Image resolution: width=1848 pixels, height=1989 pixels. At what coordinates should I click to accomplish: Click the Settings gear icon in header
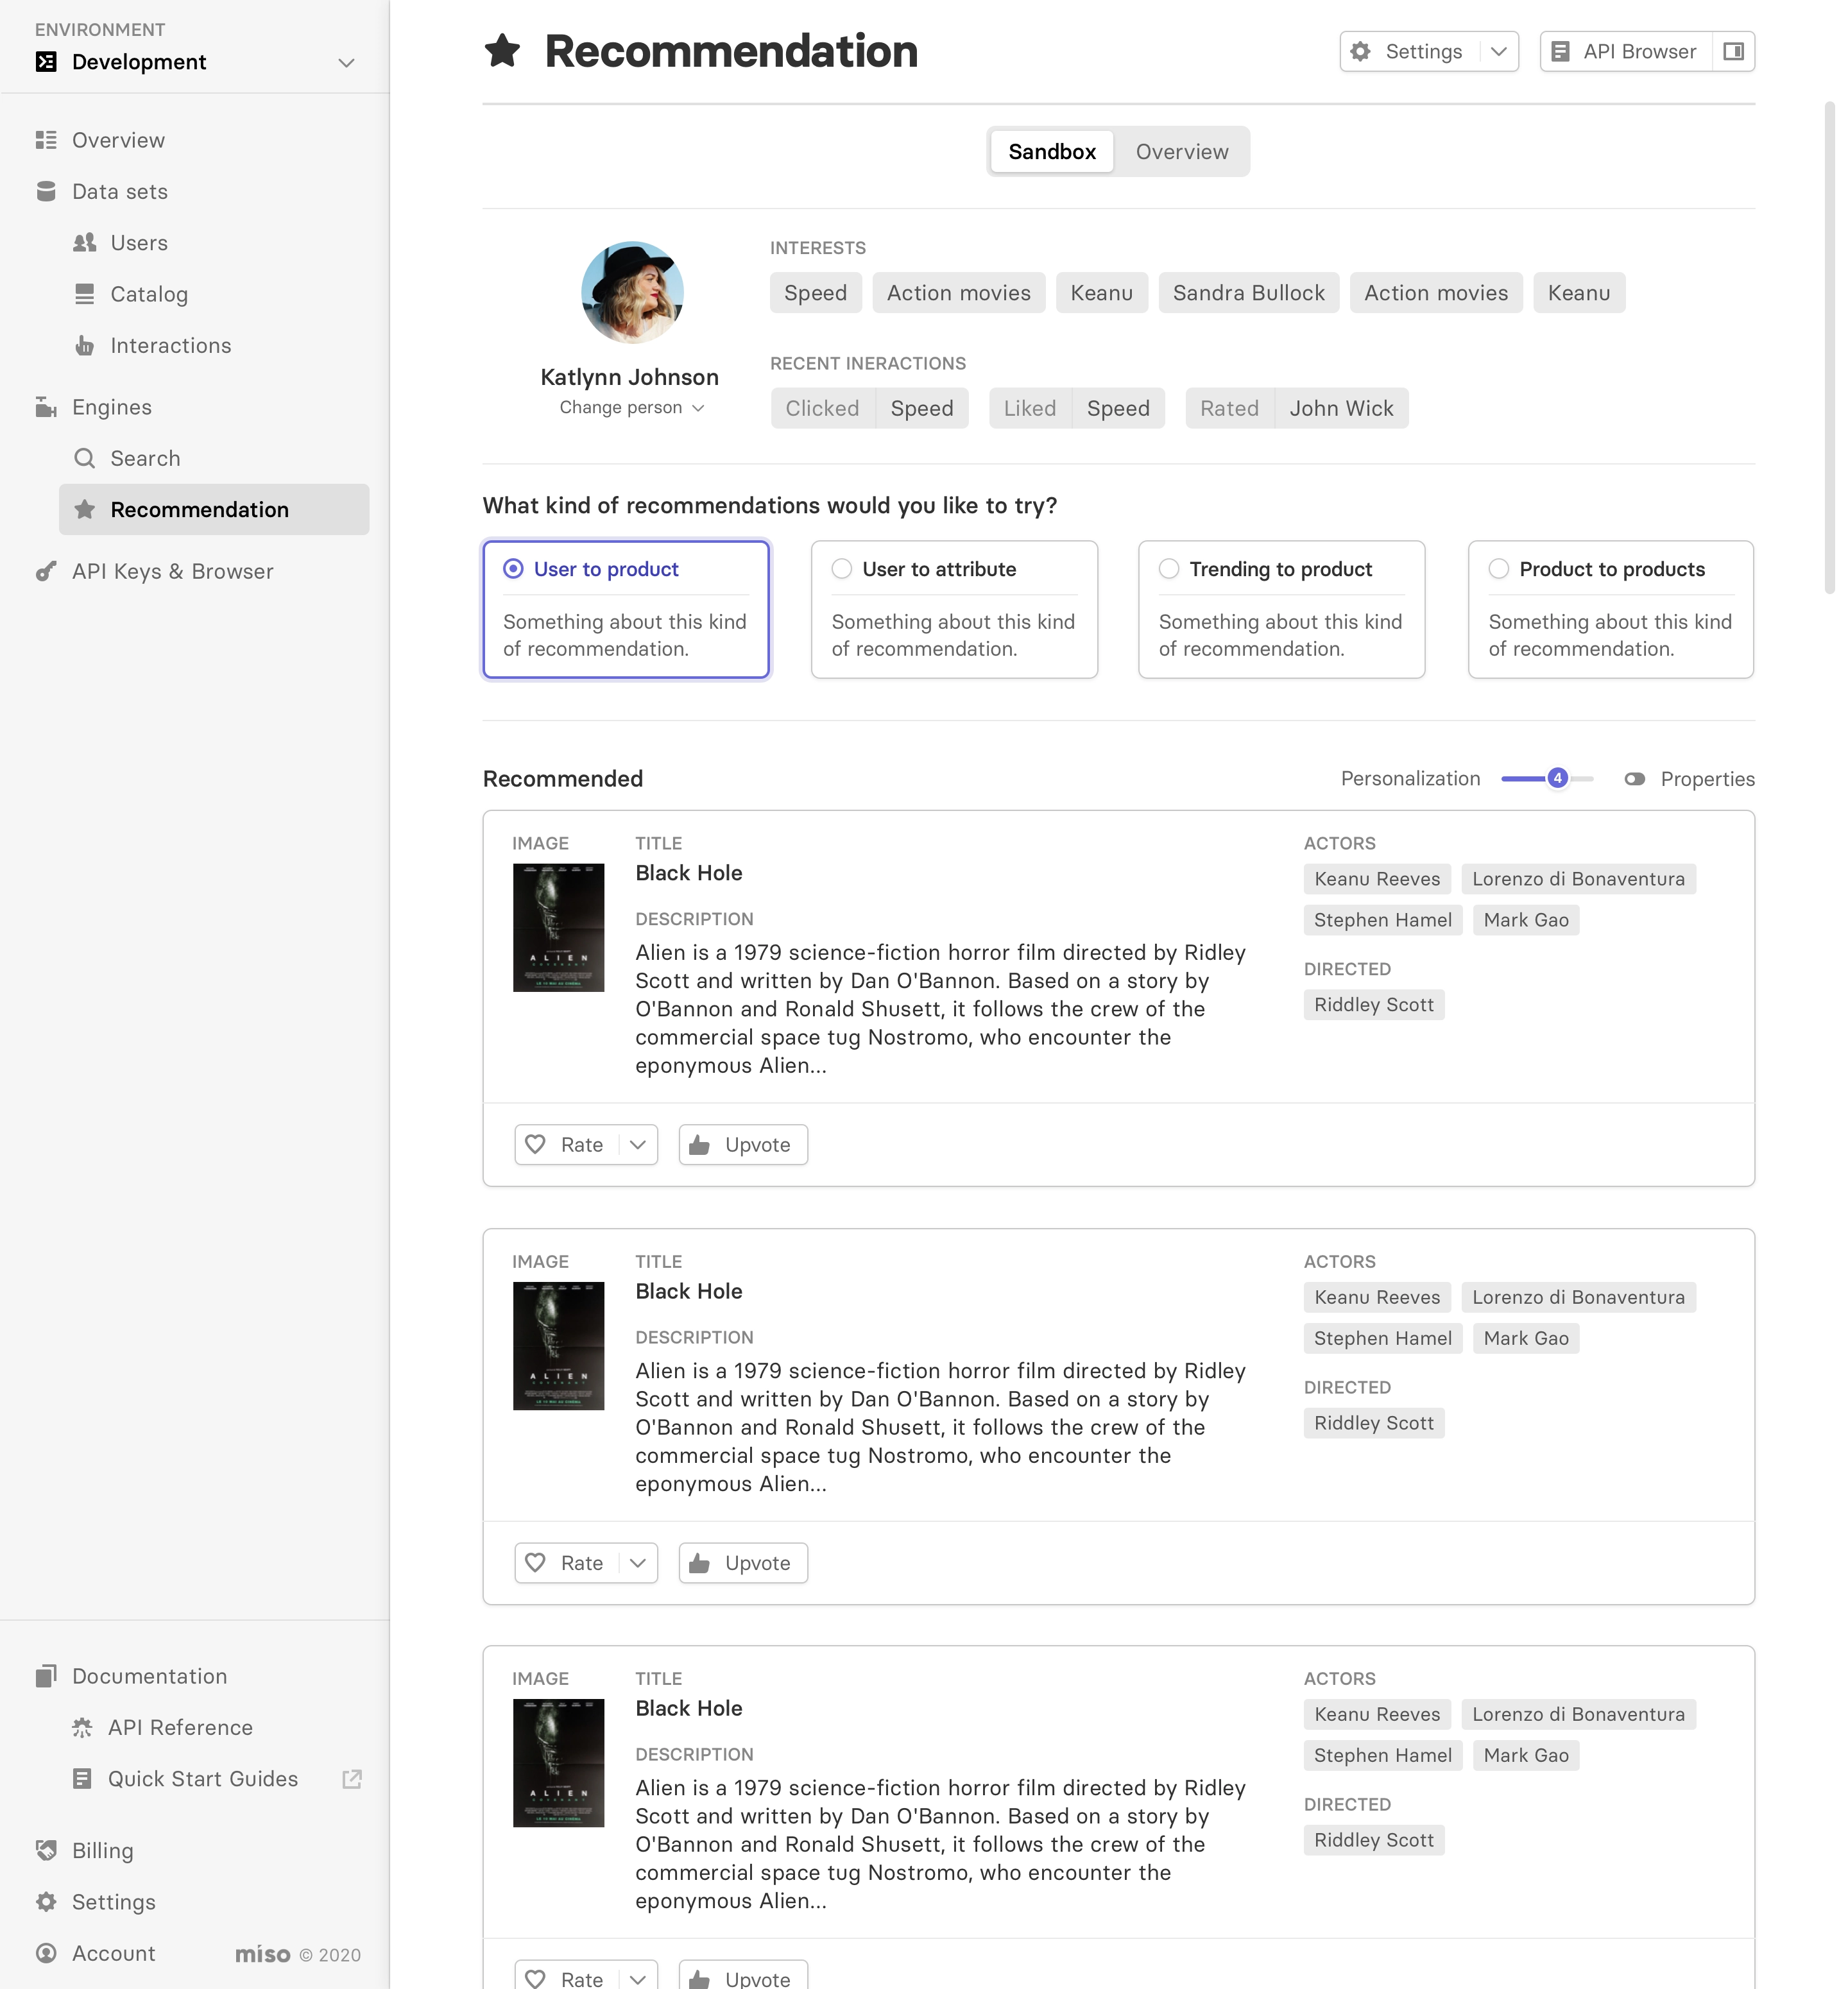[1360, 51]
